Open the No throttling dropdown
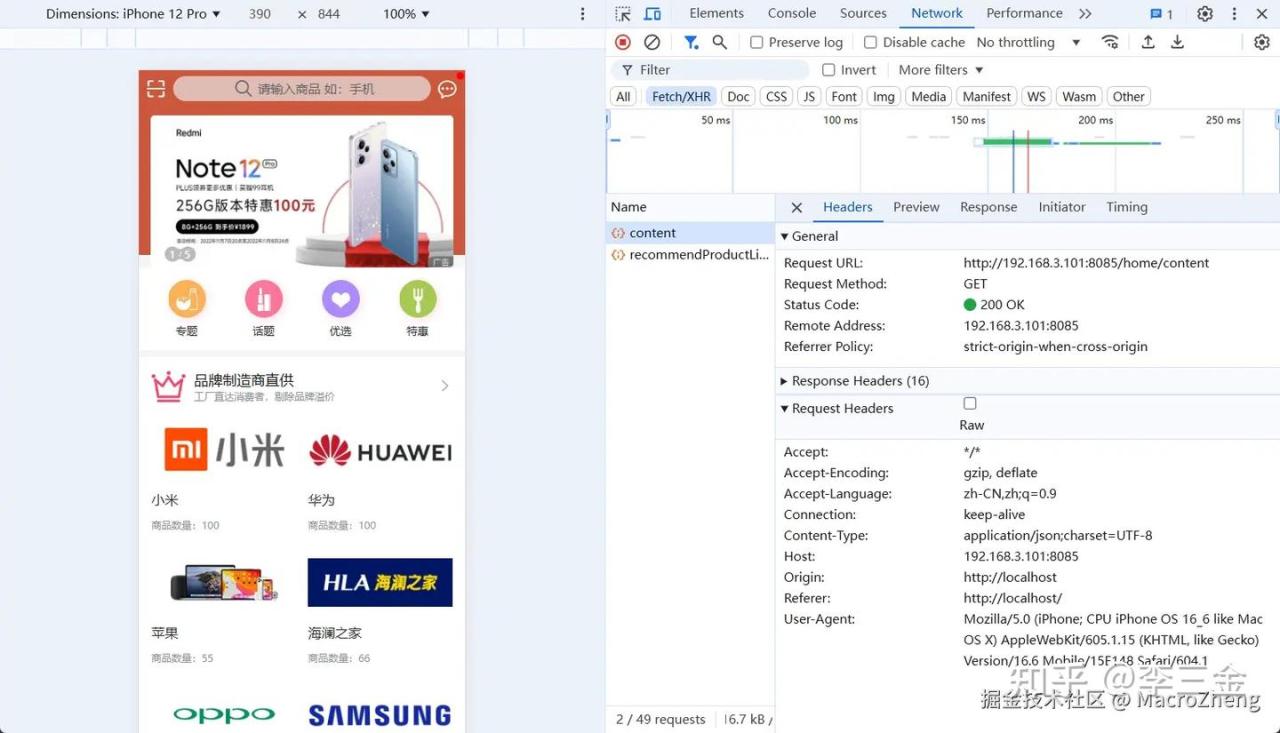1280x733 pixels. point(1028,42)
